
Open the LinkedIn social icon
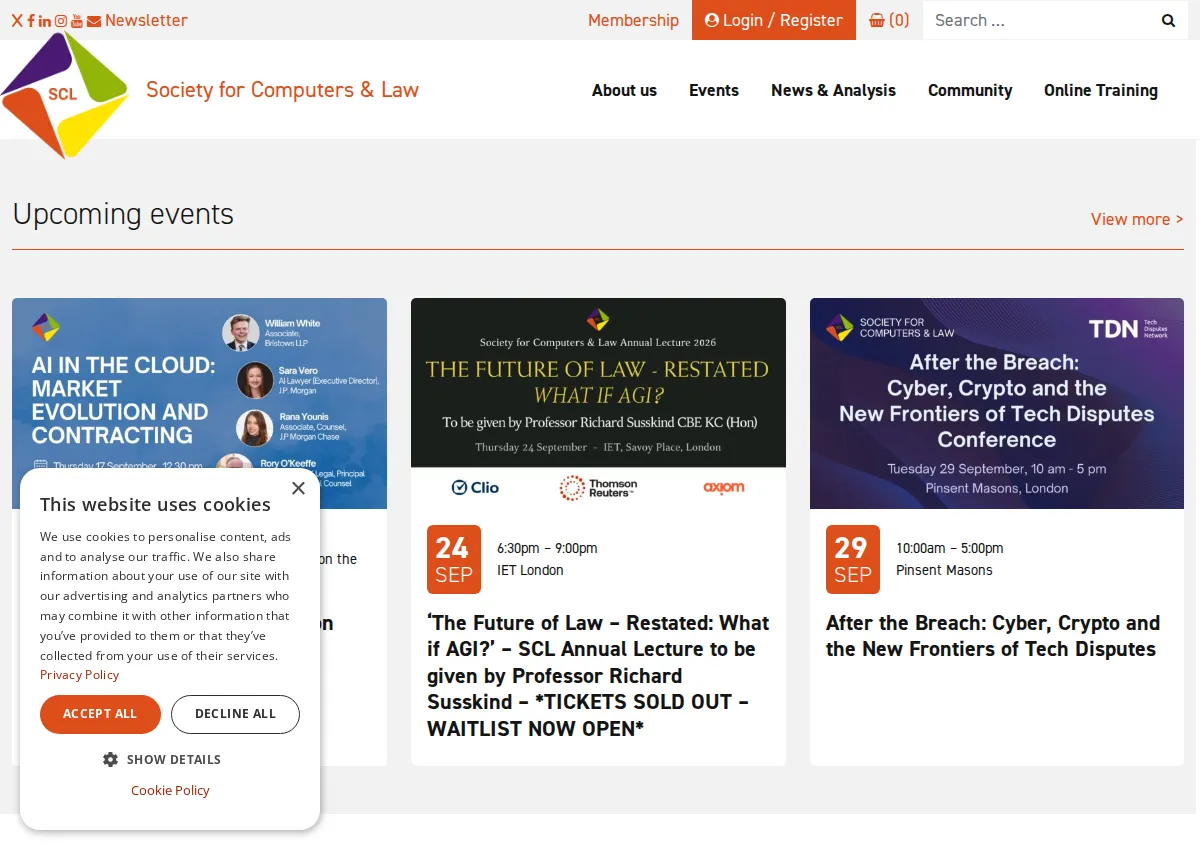[x=45, y=20]
